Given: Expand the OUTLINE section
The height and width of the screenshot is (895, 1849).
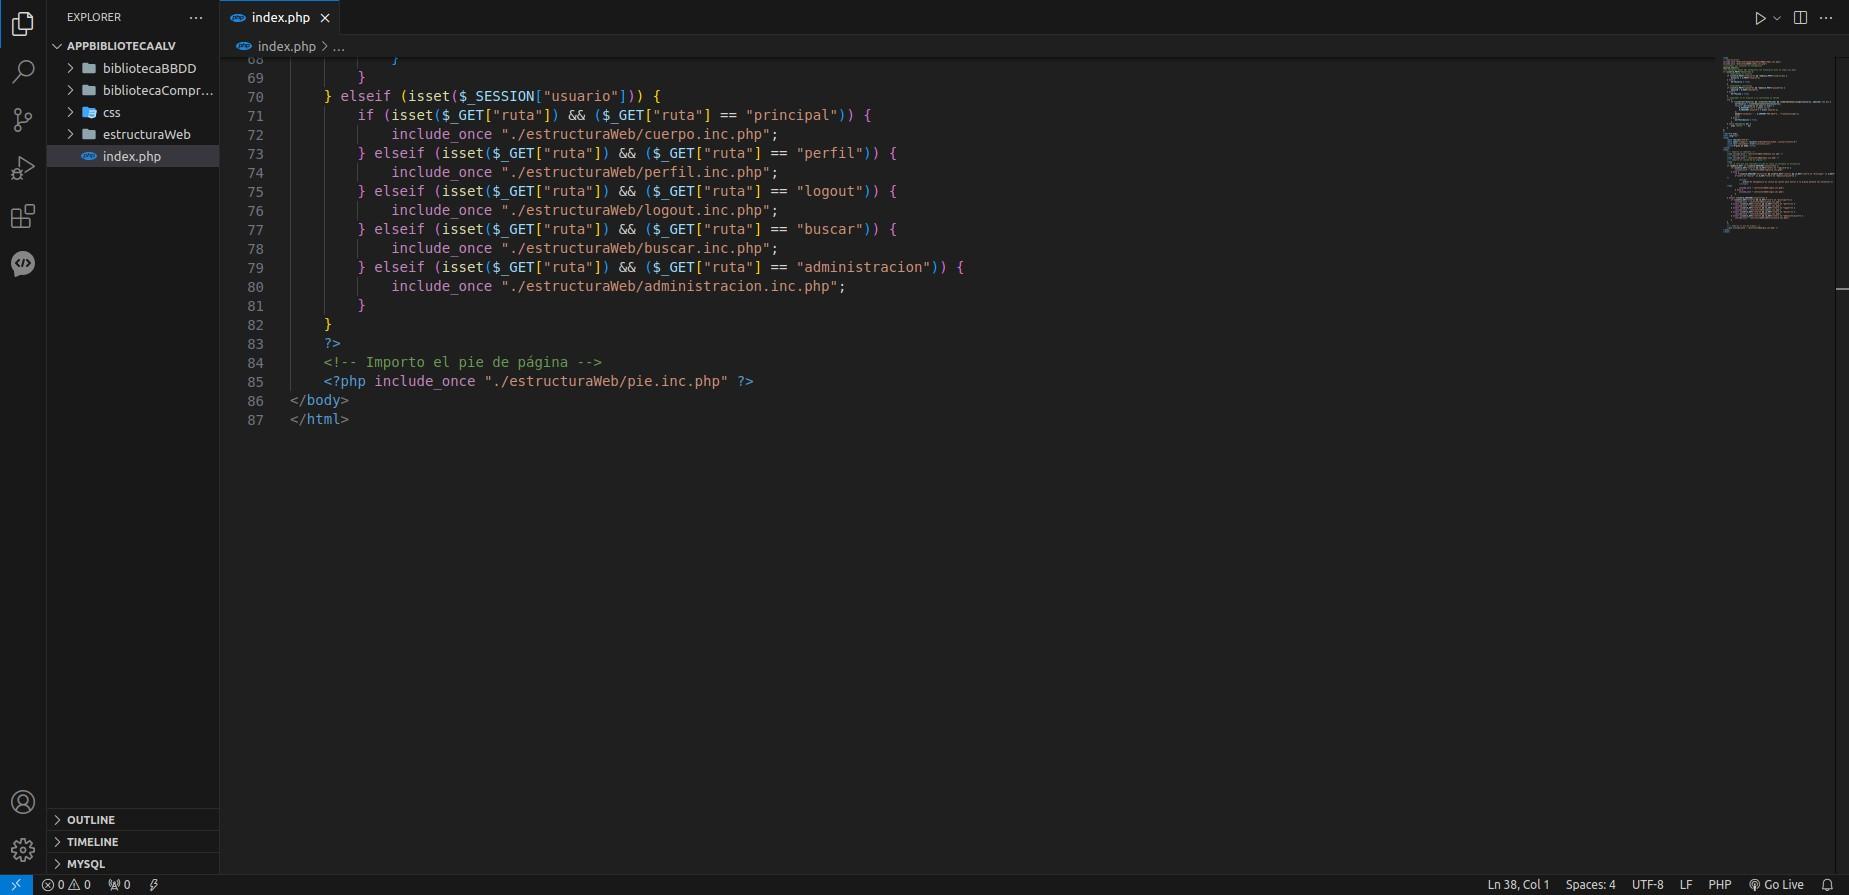Looking at the screenshot, I should pyautogui.click(x=133, y=820).
